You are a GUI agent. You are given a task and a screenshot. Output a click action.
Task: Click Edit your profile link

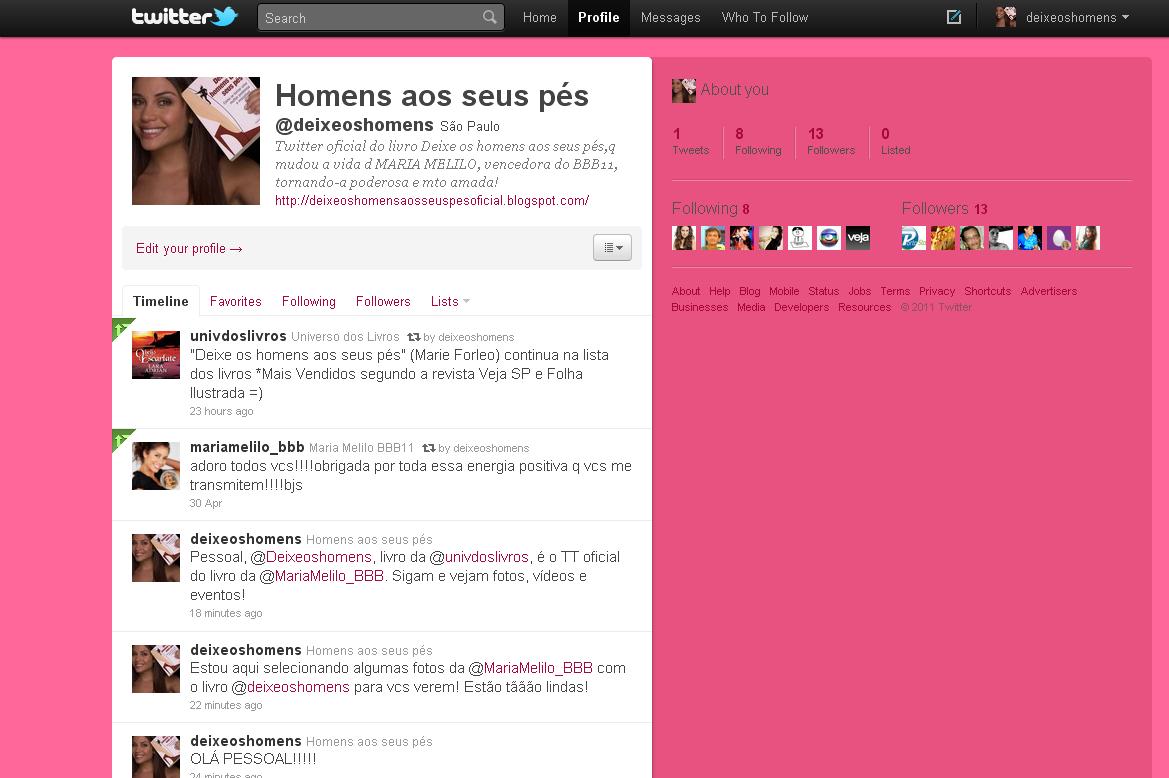pyautogui.click(x=189, y=248)
